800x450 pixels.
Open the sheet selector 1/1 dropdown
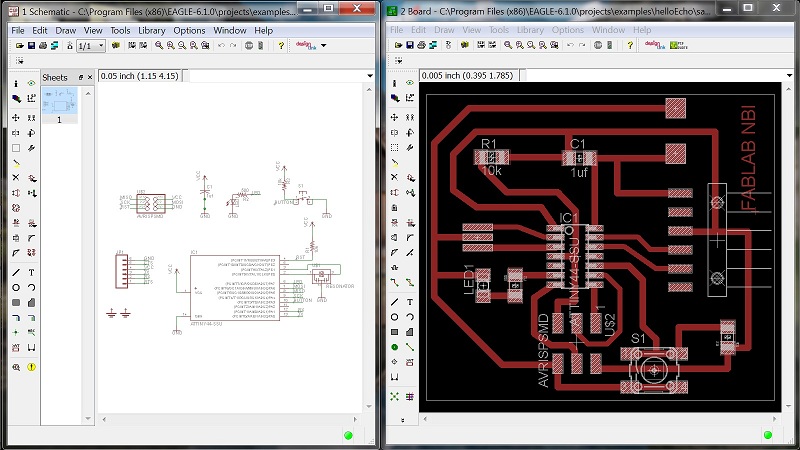tap(100, 46)
